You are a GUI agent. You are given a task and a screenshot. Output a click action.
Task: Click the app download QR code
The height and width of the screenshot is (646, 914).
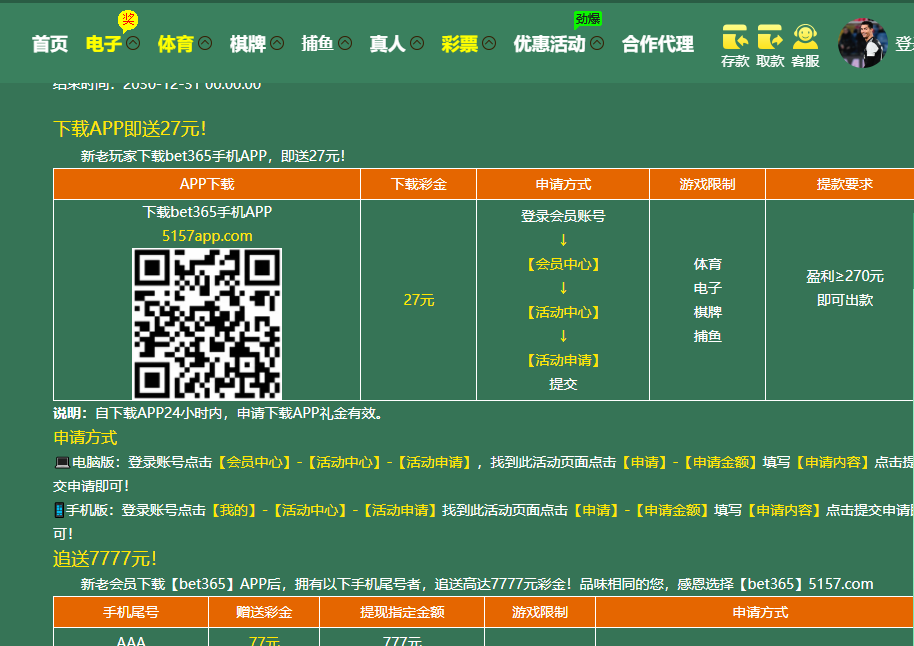point(207,323)
